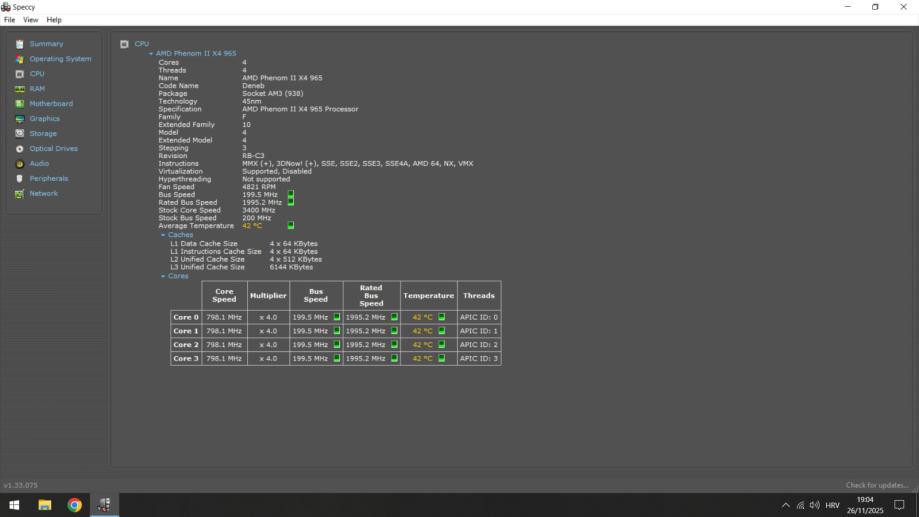Collapse the Cores section
This screenshot has width=919, height=517.
point(163,276)
